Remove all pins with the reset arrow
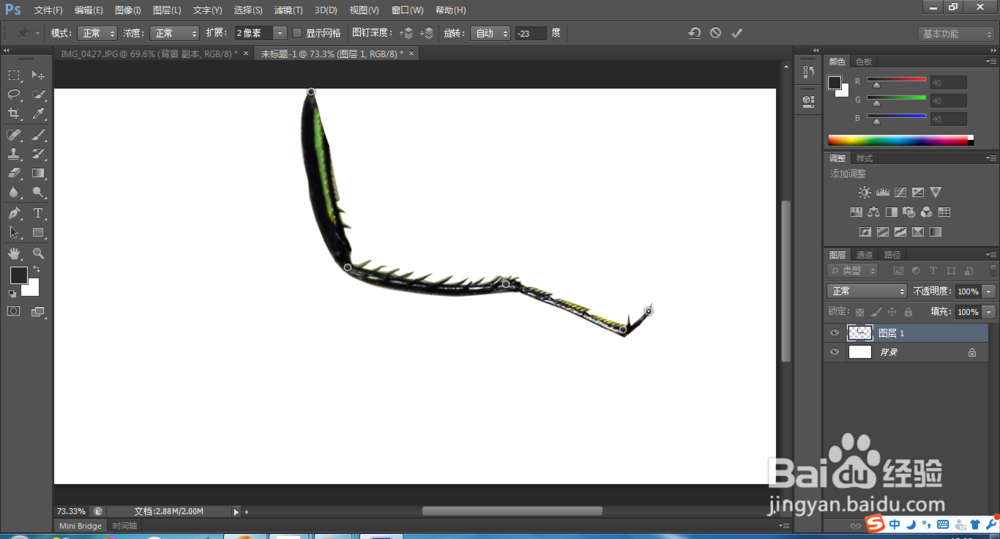This screenshot has height=539, width=1000. click(x=695, y=33)
